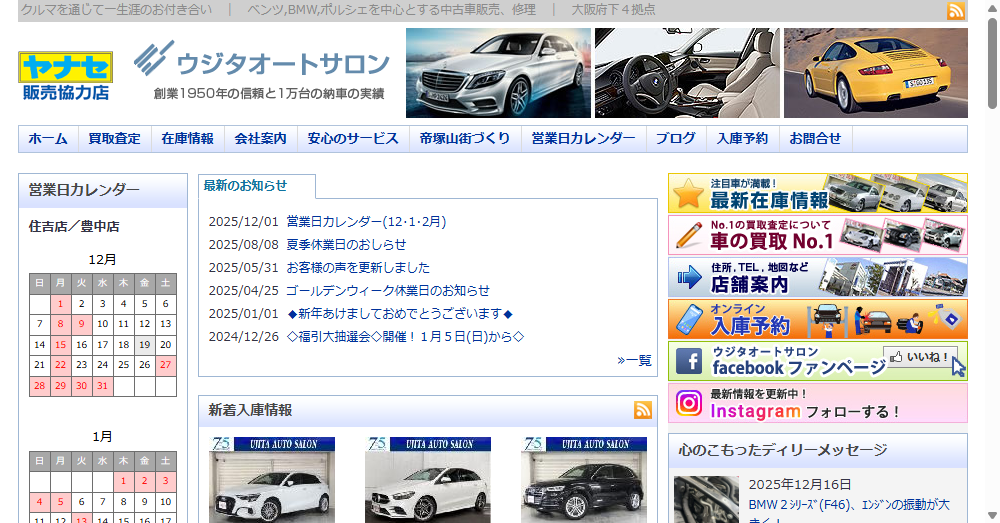The height and width of the screenshot is (523, 1000).
Task: Open the 店舗案内 arrow banner
Action: [x=817, y=278]
